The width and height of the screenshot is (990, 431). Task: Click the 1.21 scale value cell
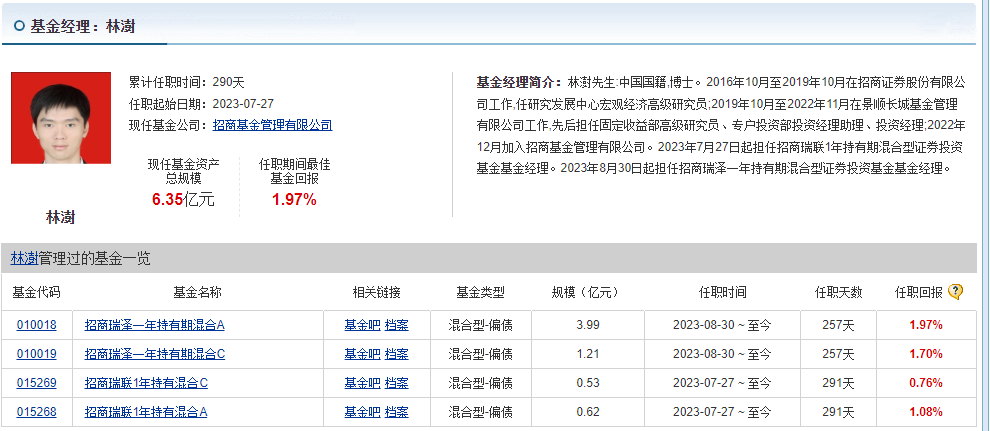(x=588, y=355)
